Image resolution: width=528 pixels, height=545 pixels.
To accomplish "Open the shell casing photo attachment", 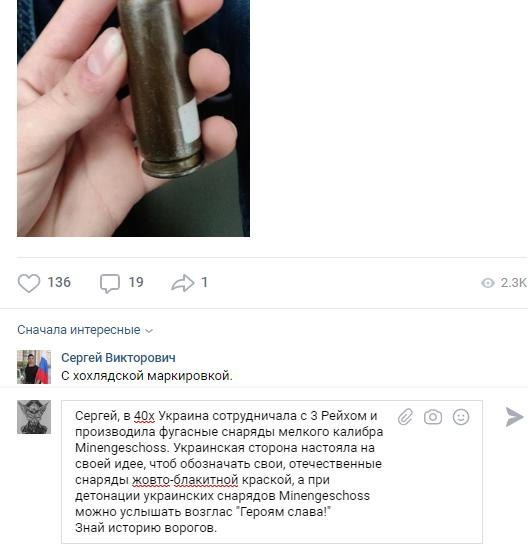I will [x=133, y=118].
